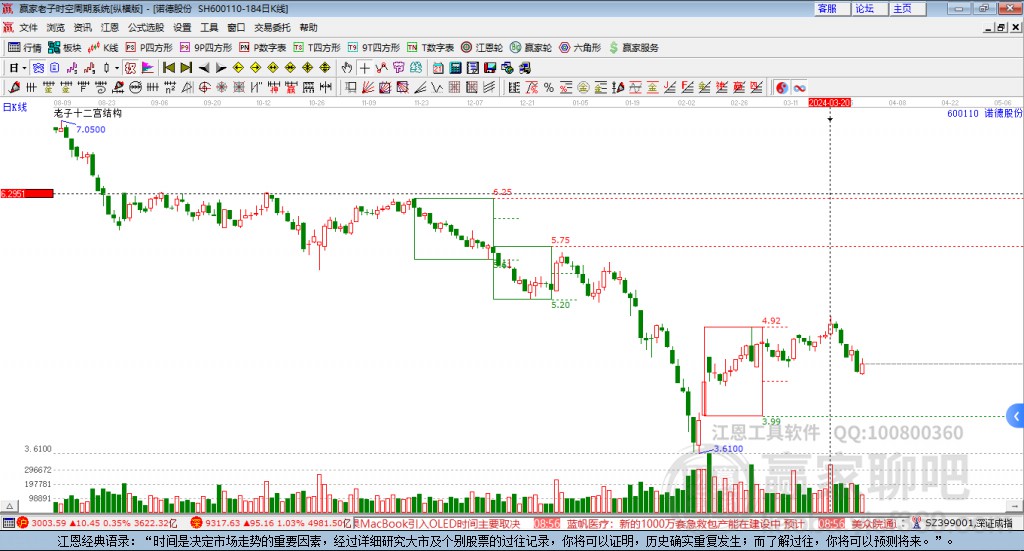Click the 客服 customer service button

click(831, 8)
